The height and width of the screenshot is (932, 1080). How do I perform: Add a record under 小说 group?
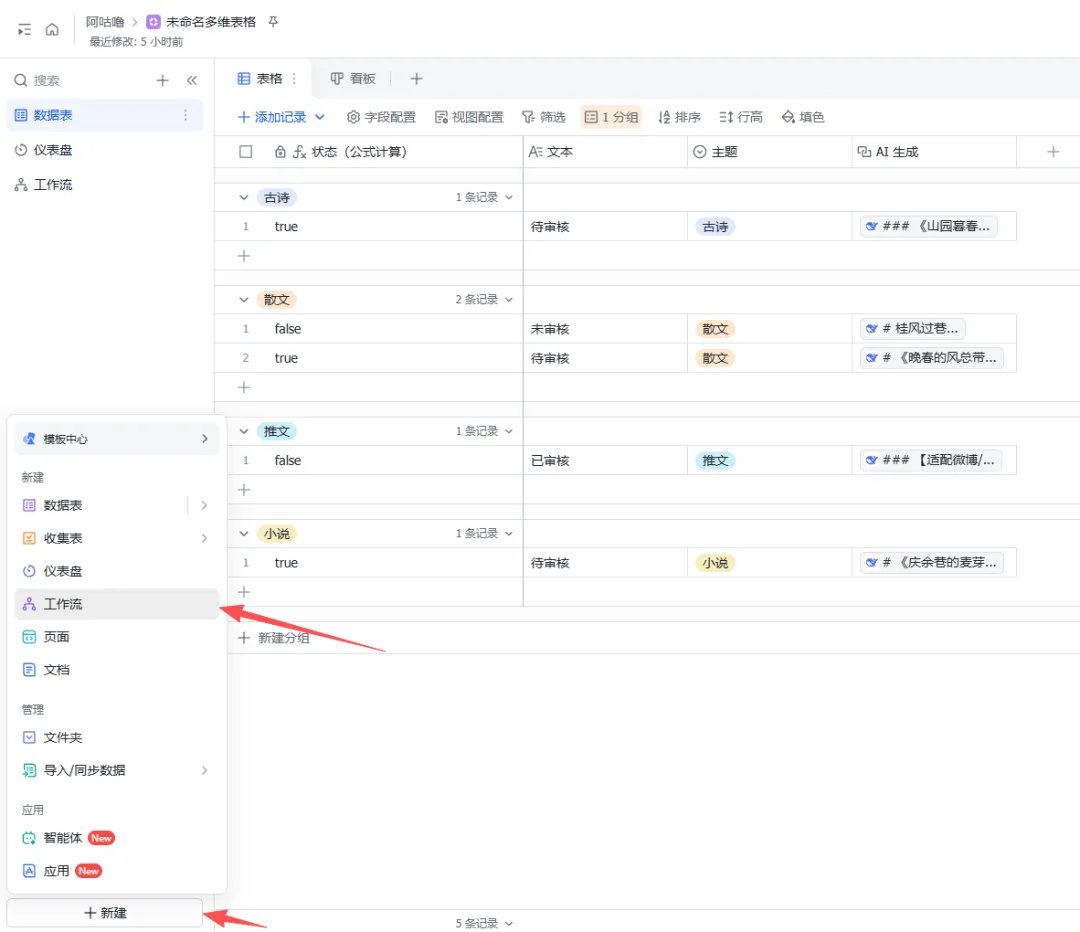point(244,592)
